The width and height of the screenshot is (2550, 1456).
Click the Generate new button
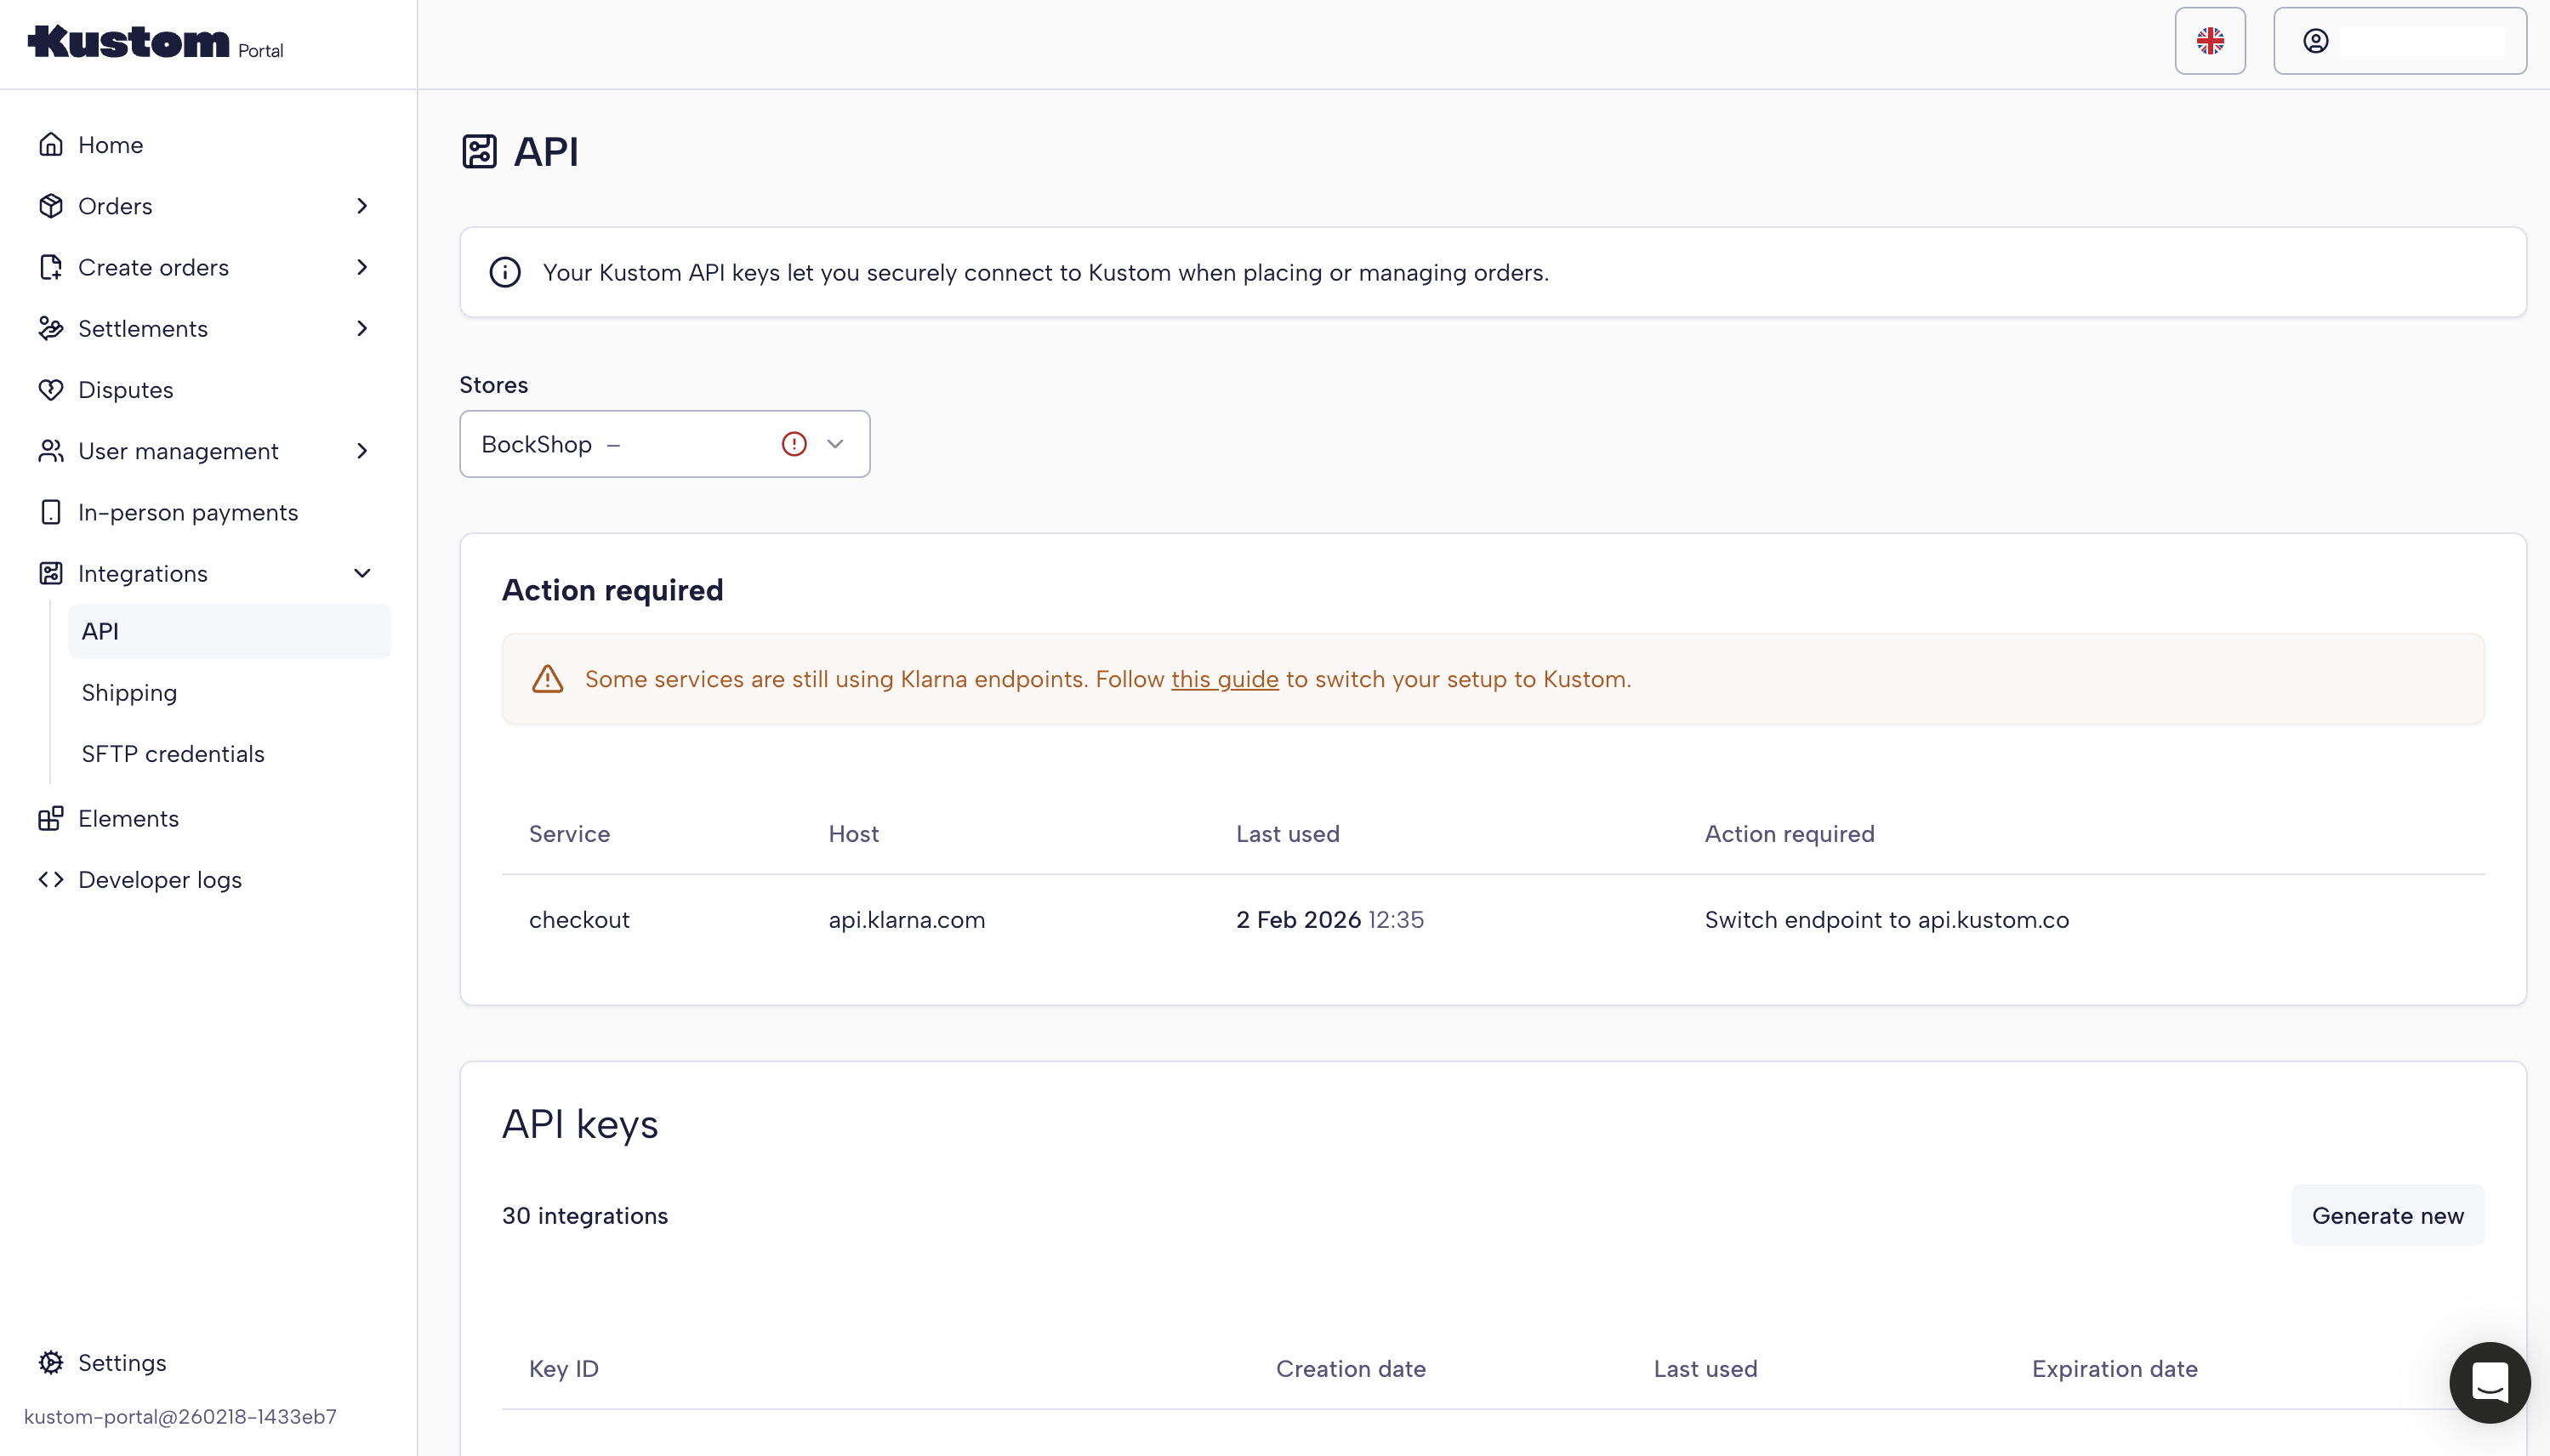coord(2387,1216)
